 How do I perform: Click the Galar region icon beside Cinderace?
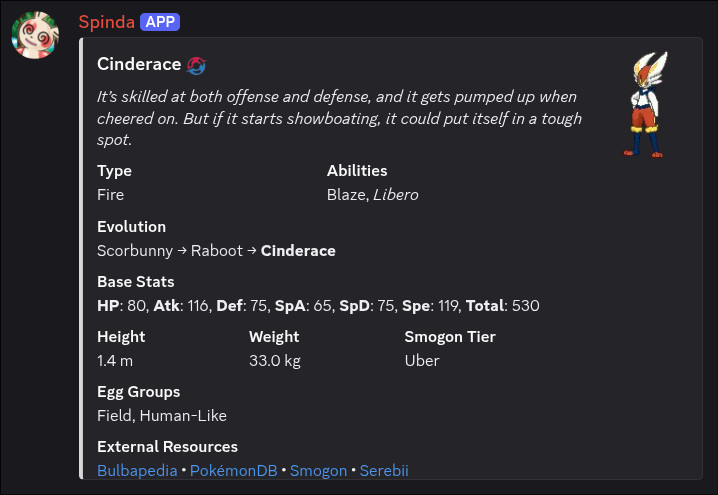[x=196, y=65]
